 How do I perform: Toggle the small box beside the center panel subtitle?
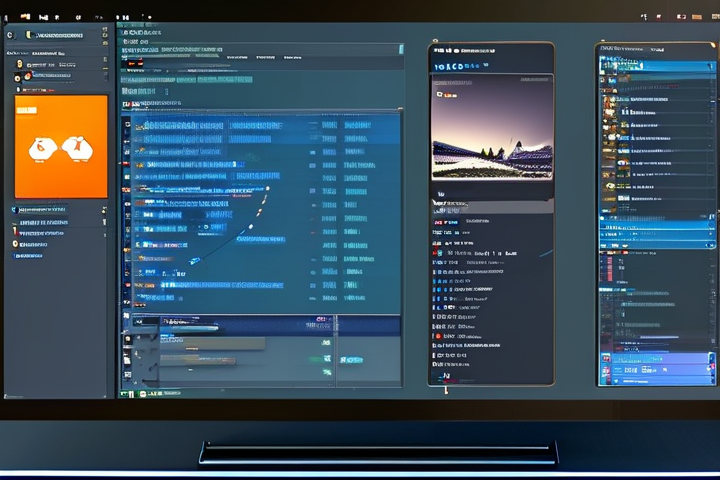click(x=168, y=91)
